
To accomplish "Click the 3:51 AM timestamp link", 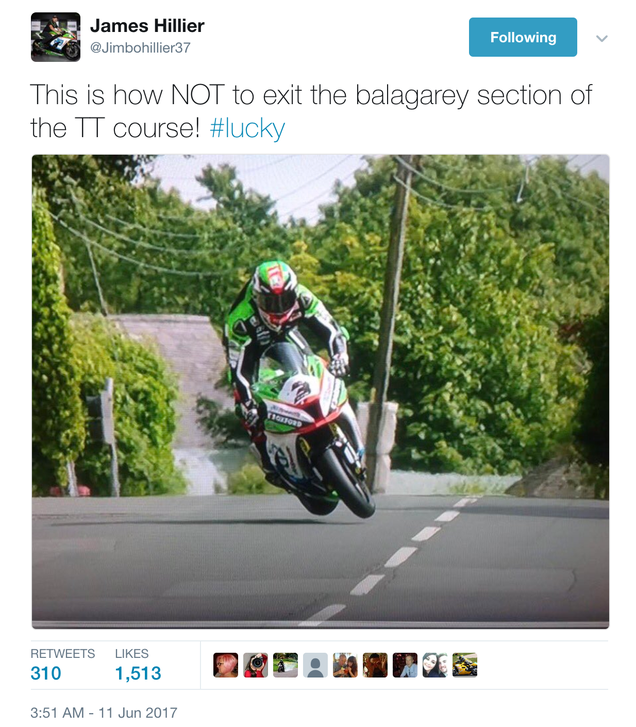I will coord(104,713).
